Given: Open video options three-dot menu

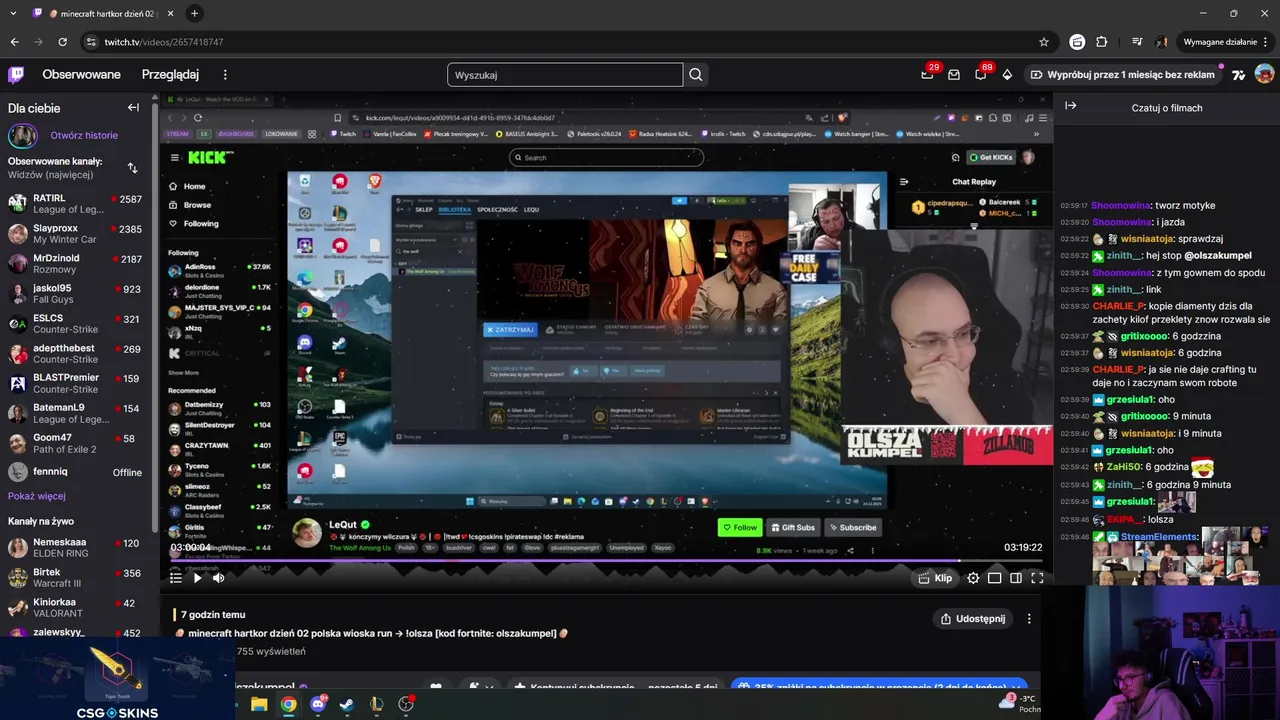Looking at the screenshot, I should 1029,619.
